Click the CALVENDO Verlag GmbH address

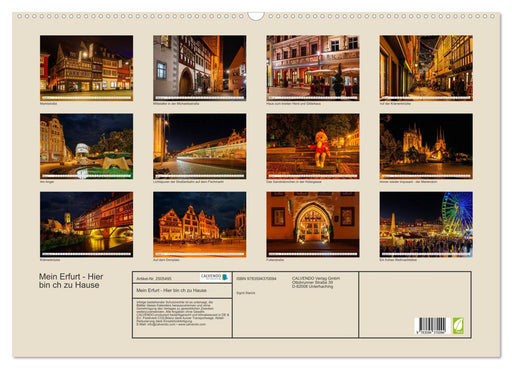[316, 282]
